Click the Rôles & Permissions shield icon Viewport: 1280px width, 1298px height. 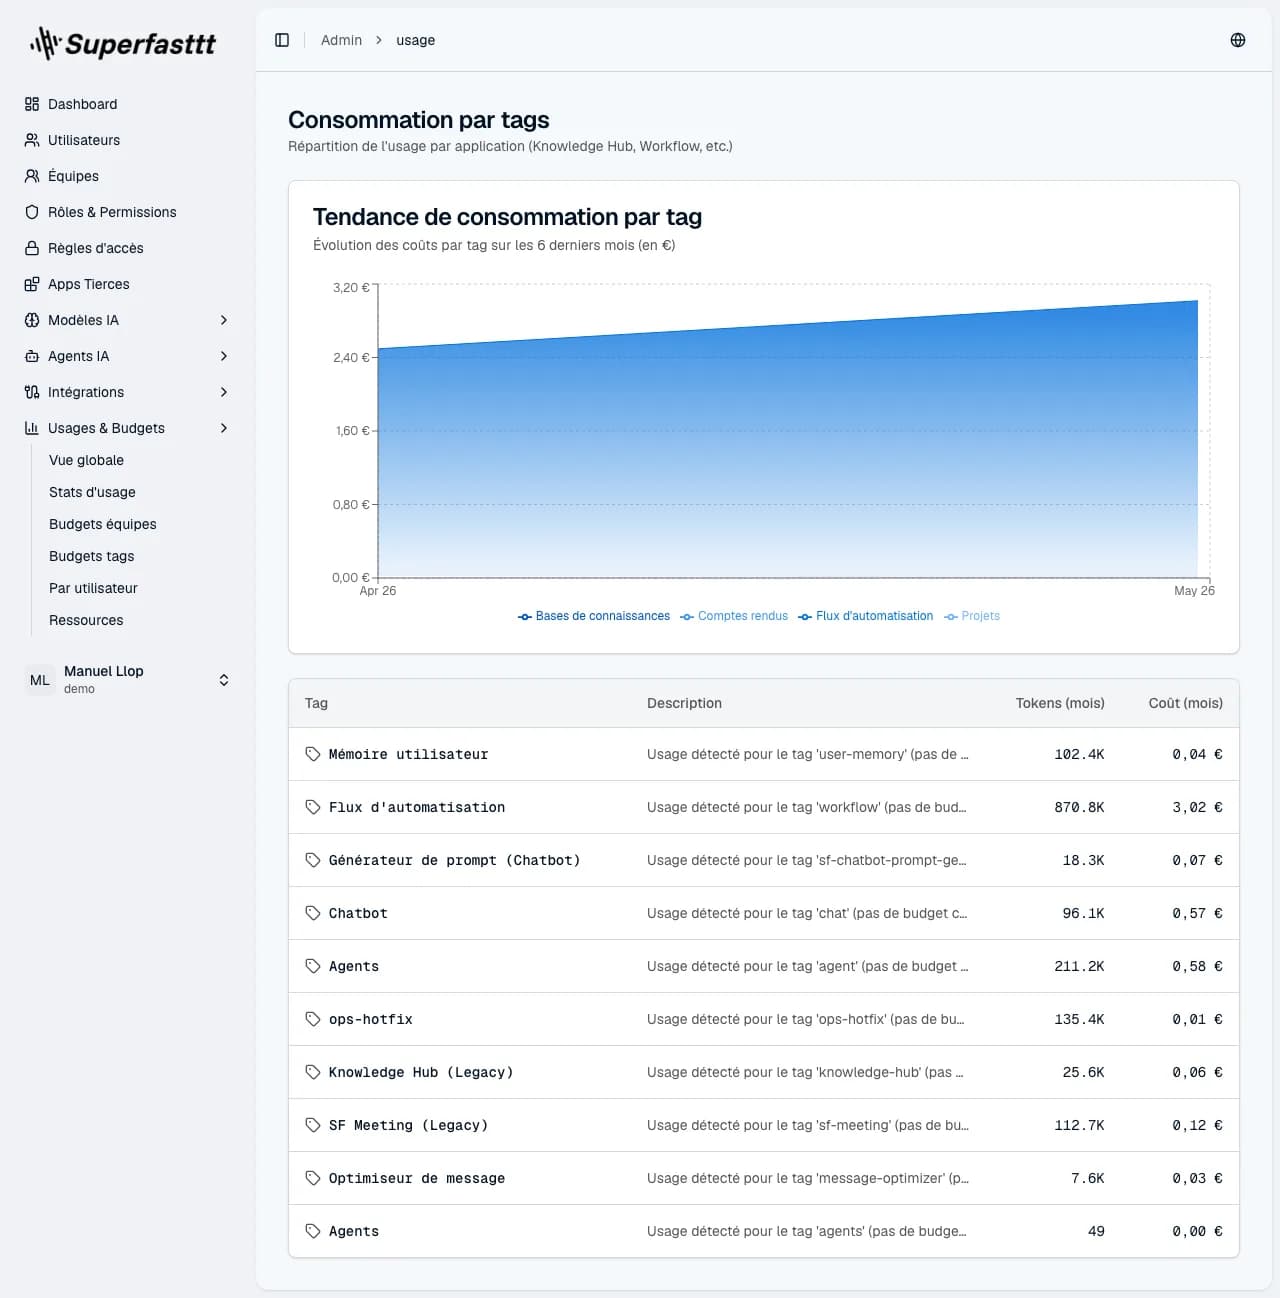pyautogui.click(x=32, y=212)
